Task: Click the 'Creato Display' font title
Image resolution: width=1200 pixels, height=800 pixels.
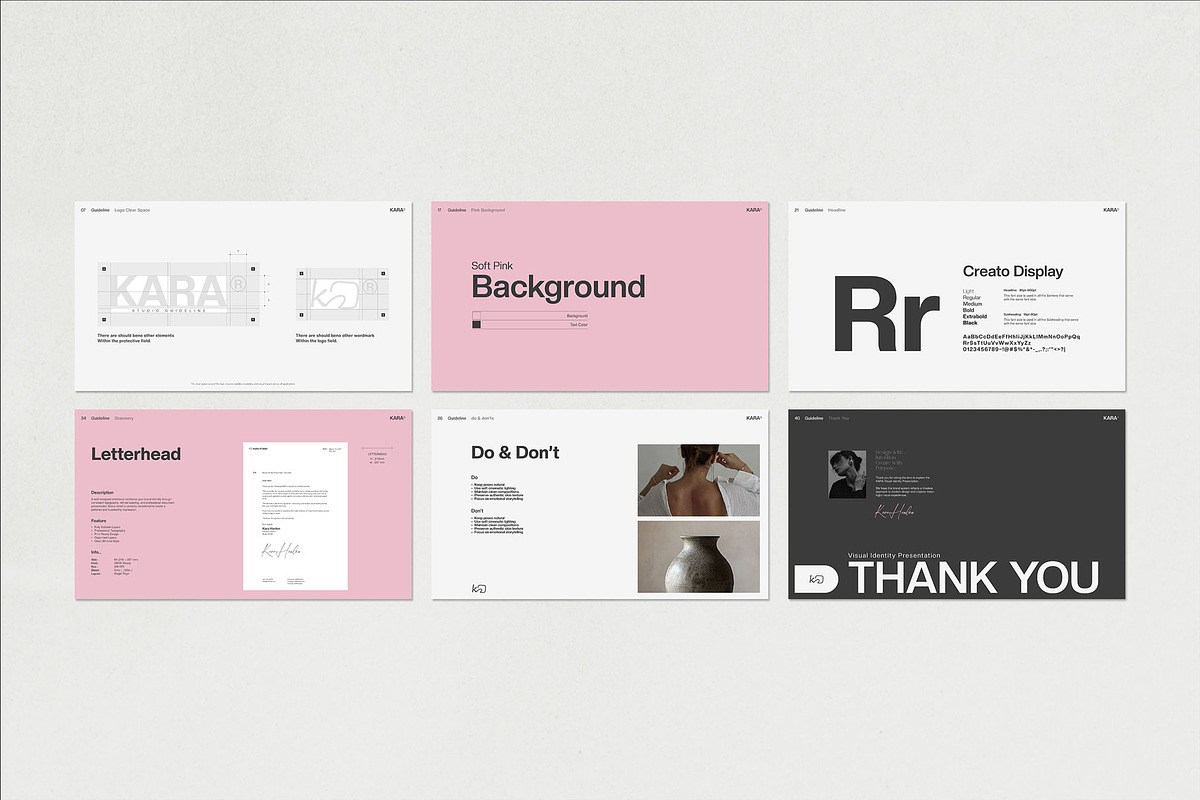Action: (x=1013, y=271)
